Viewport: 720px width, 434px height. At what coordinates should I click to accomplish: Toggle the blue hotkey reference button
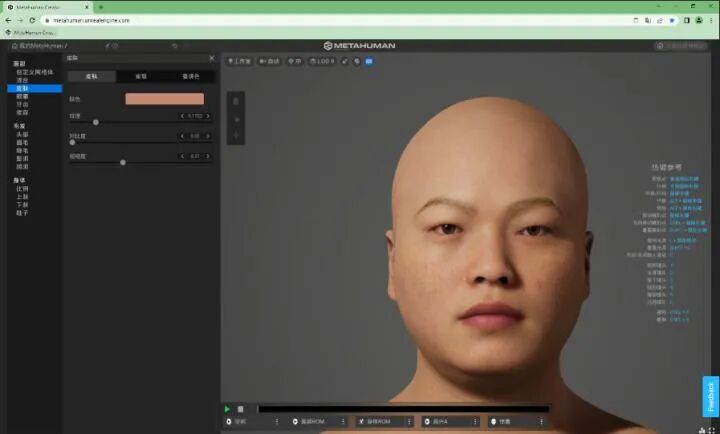coord(369,61)
